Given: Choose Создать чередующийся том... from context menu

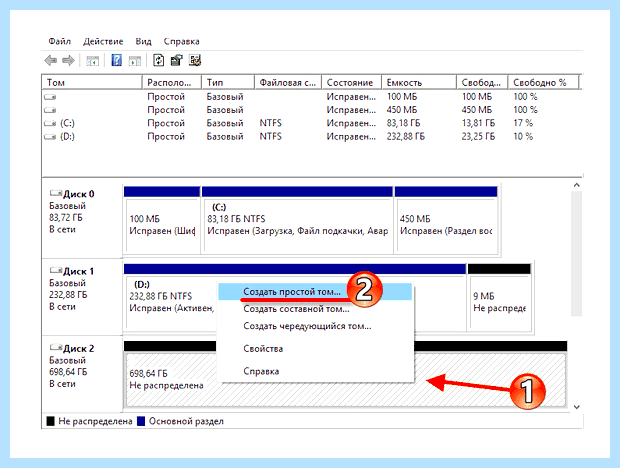Looking at the screenshot, I should [315, 326].
